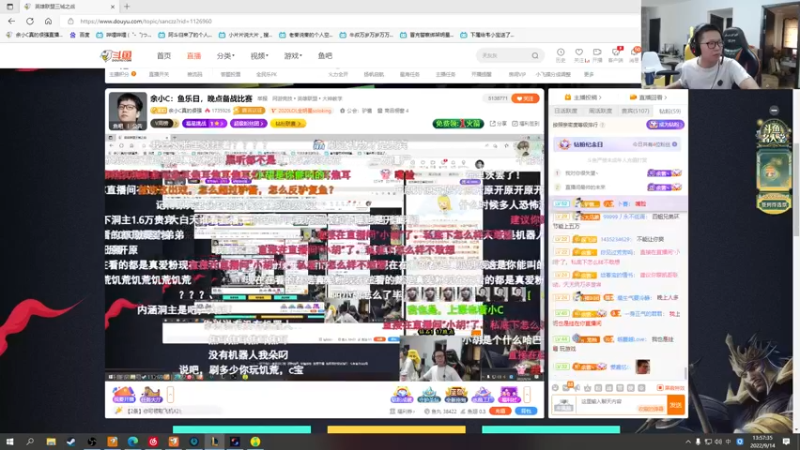Click the green 免费领火箭 badge
Screen dimensions: 800x450
pos(458,123)
